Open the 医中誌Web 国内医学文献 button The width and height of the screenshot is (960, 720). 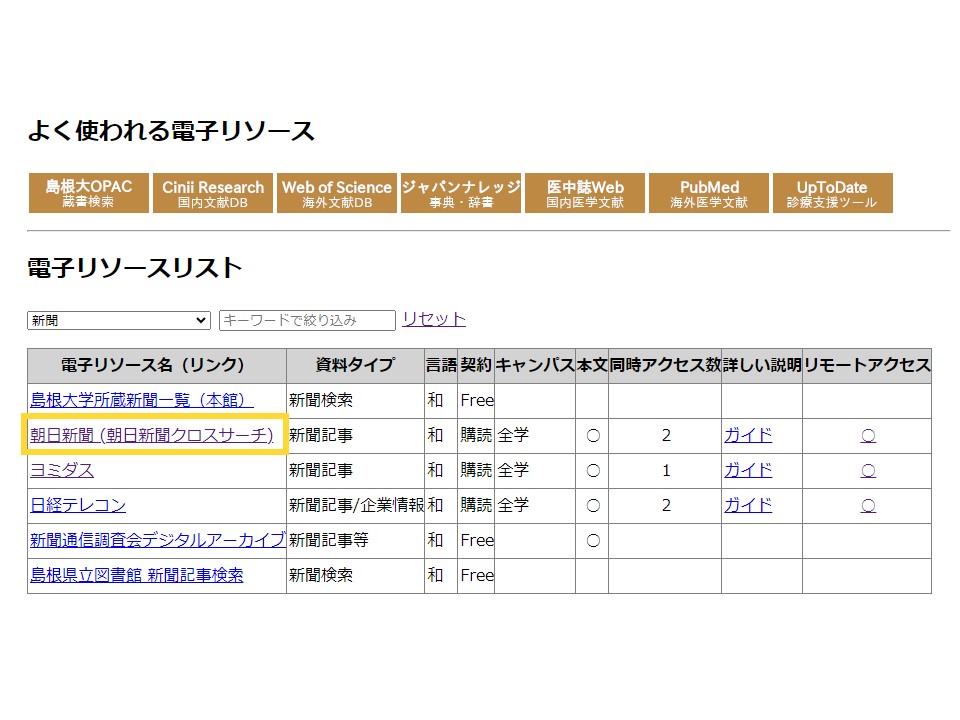pyautogui.click(x=585, y=193)
